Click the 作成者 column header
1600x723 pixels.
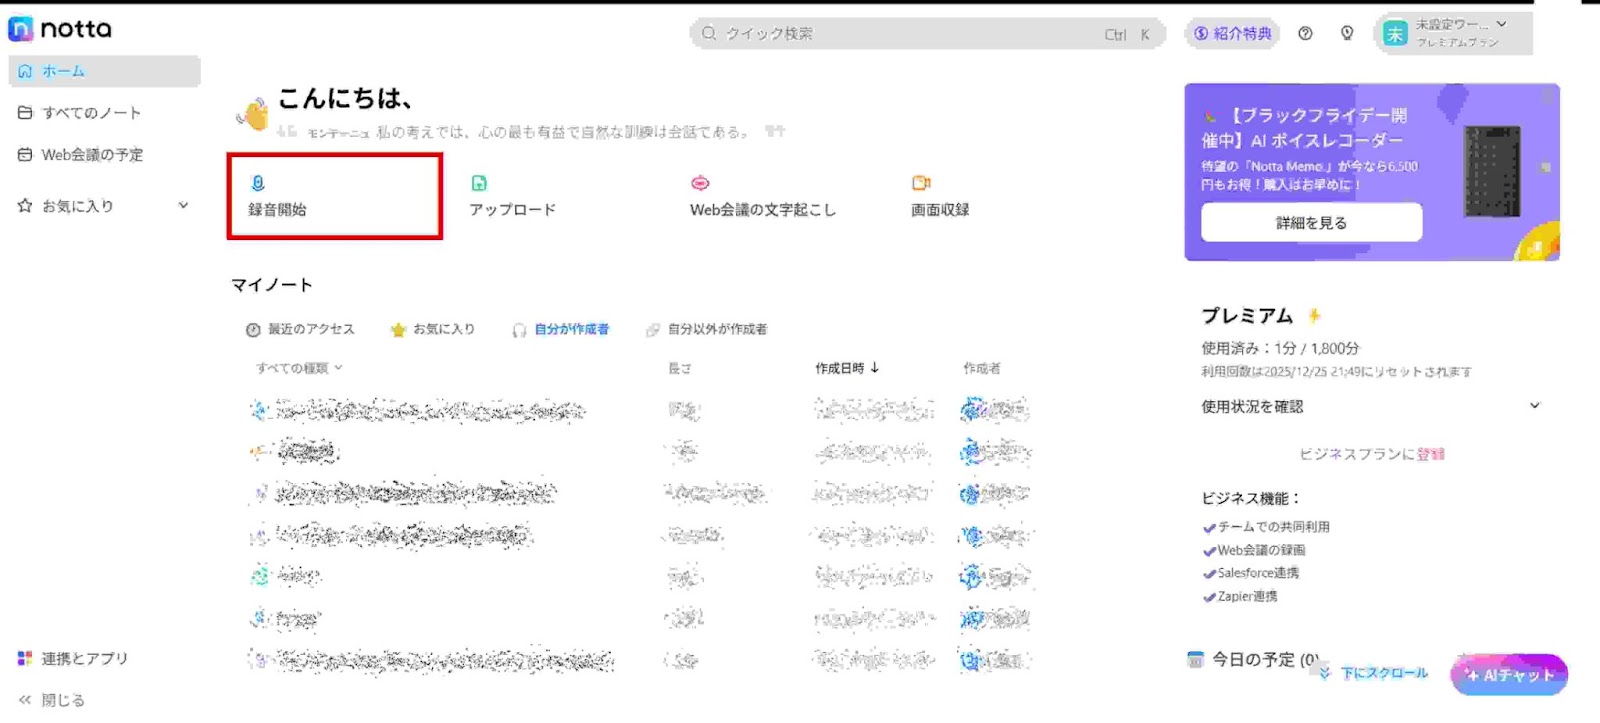[981, 368]
